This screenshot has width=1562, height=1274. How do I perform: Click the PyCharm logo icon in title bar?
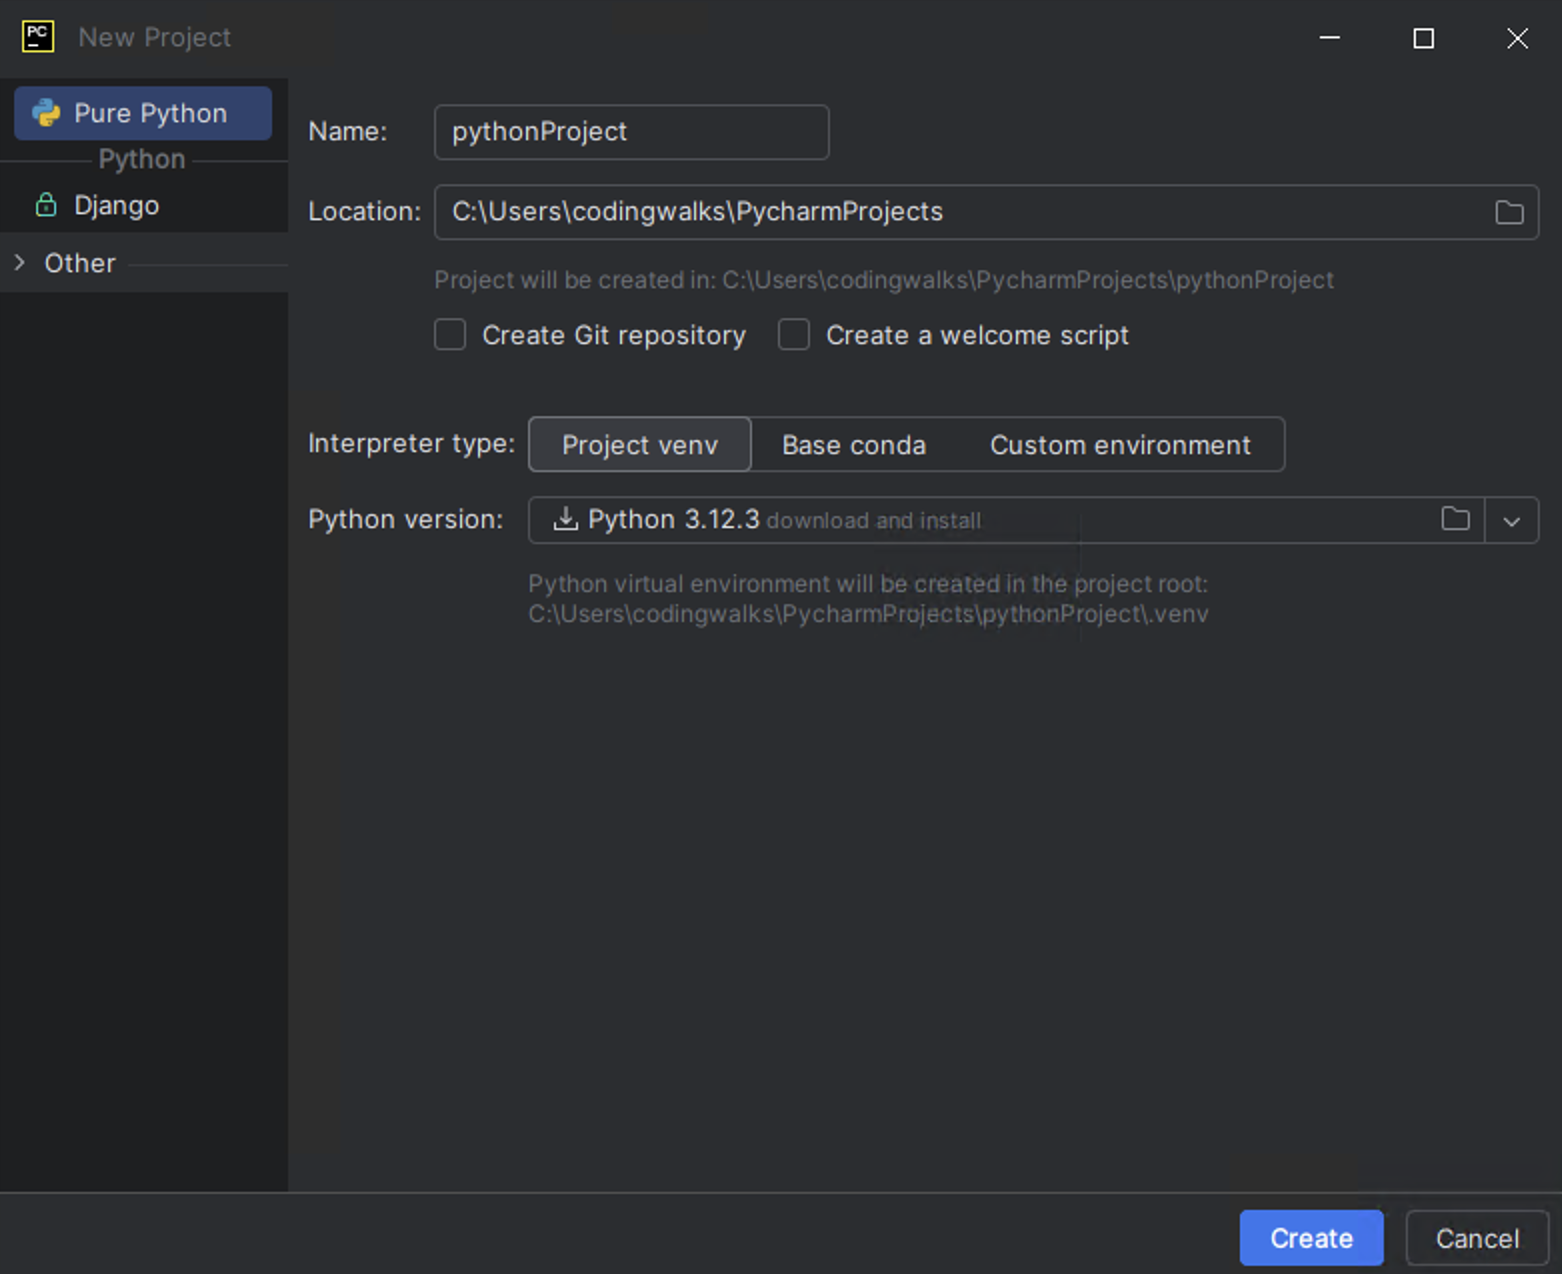click(38, 37)
